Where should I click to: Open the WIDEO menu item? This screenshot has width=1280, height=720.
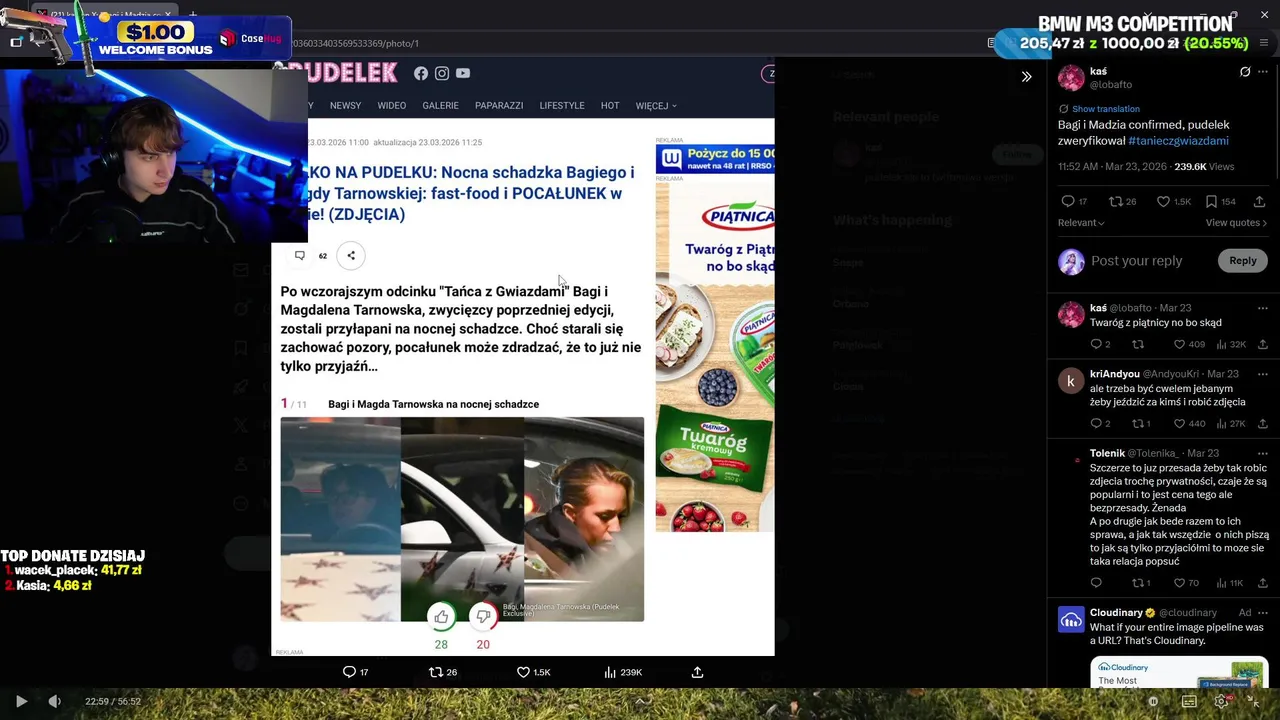(392, 105)
